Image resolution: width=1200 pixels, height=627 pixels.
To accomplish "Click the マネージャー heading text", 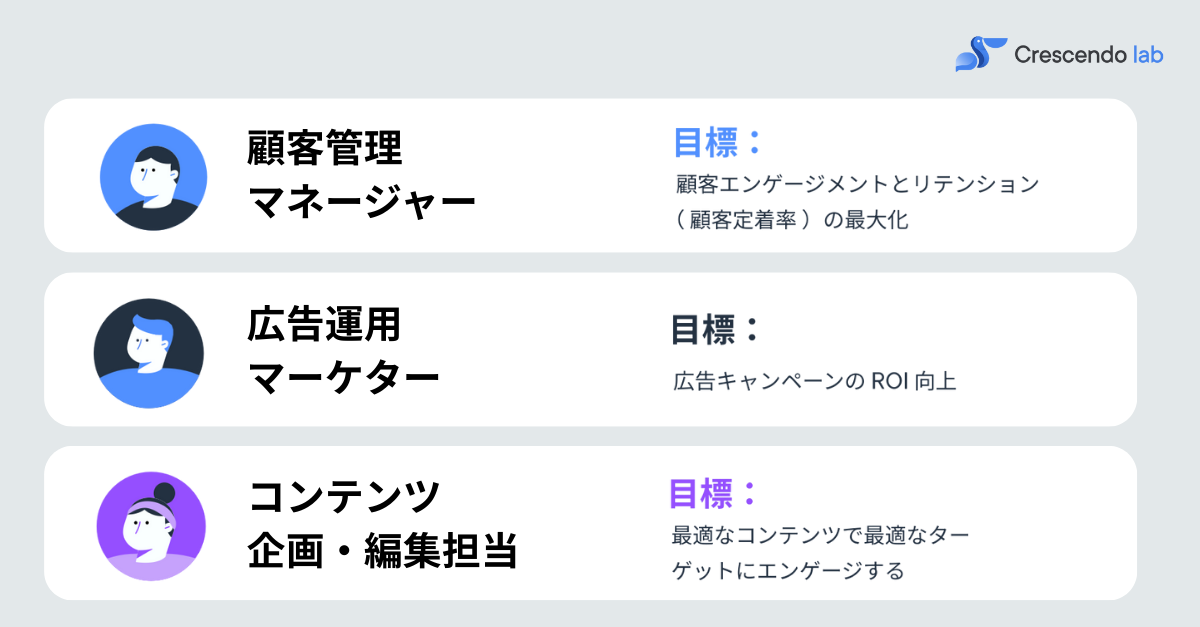I will tap(361, 205).
